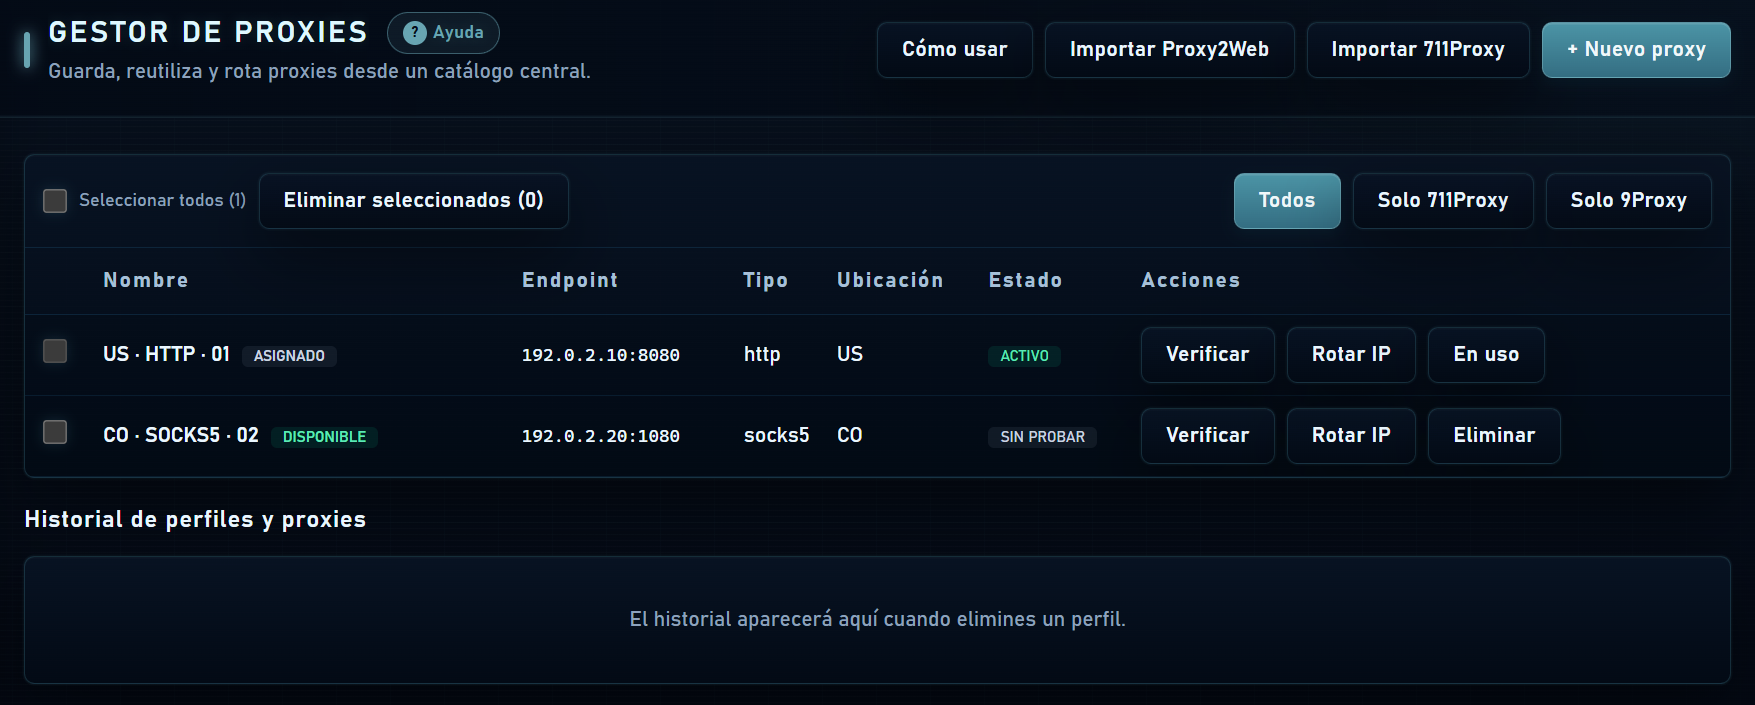Screen dimensions: 1755x705
Task: Select the Todos filter tab
Action: [x=1287, y=201]
